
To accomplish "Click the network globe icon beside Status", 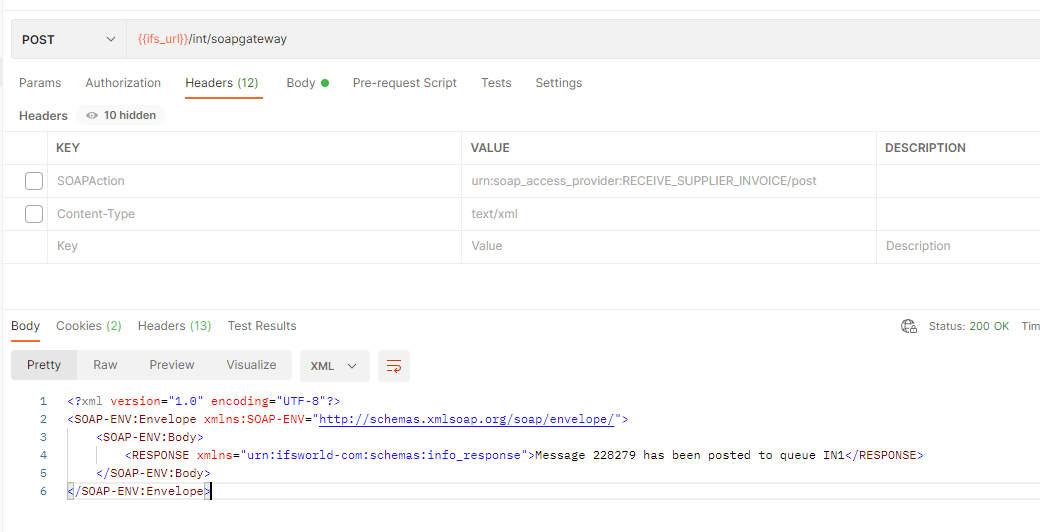I will [x=909, y=326].
